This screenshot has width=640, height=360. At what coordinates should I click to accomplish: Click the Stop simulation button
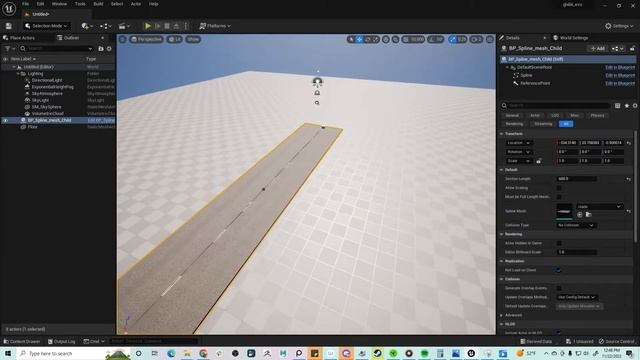(x=167, y=26)
